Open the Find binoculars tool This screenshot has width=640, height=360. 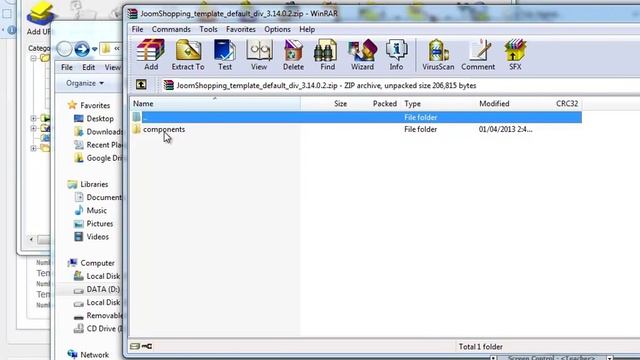click(327, 54)
